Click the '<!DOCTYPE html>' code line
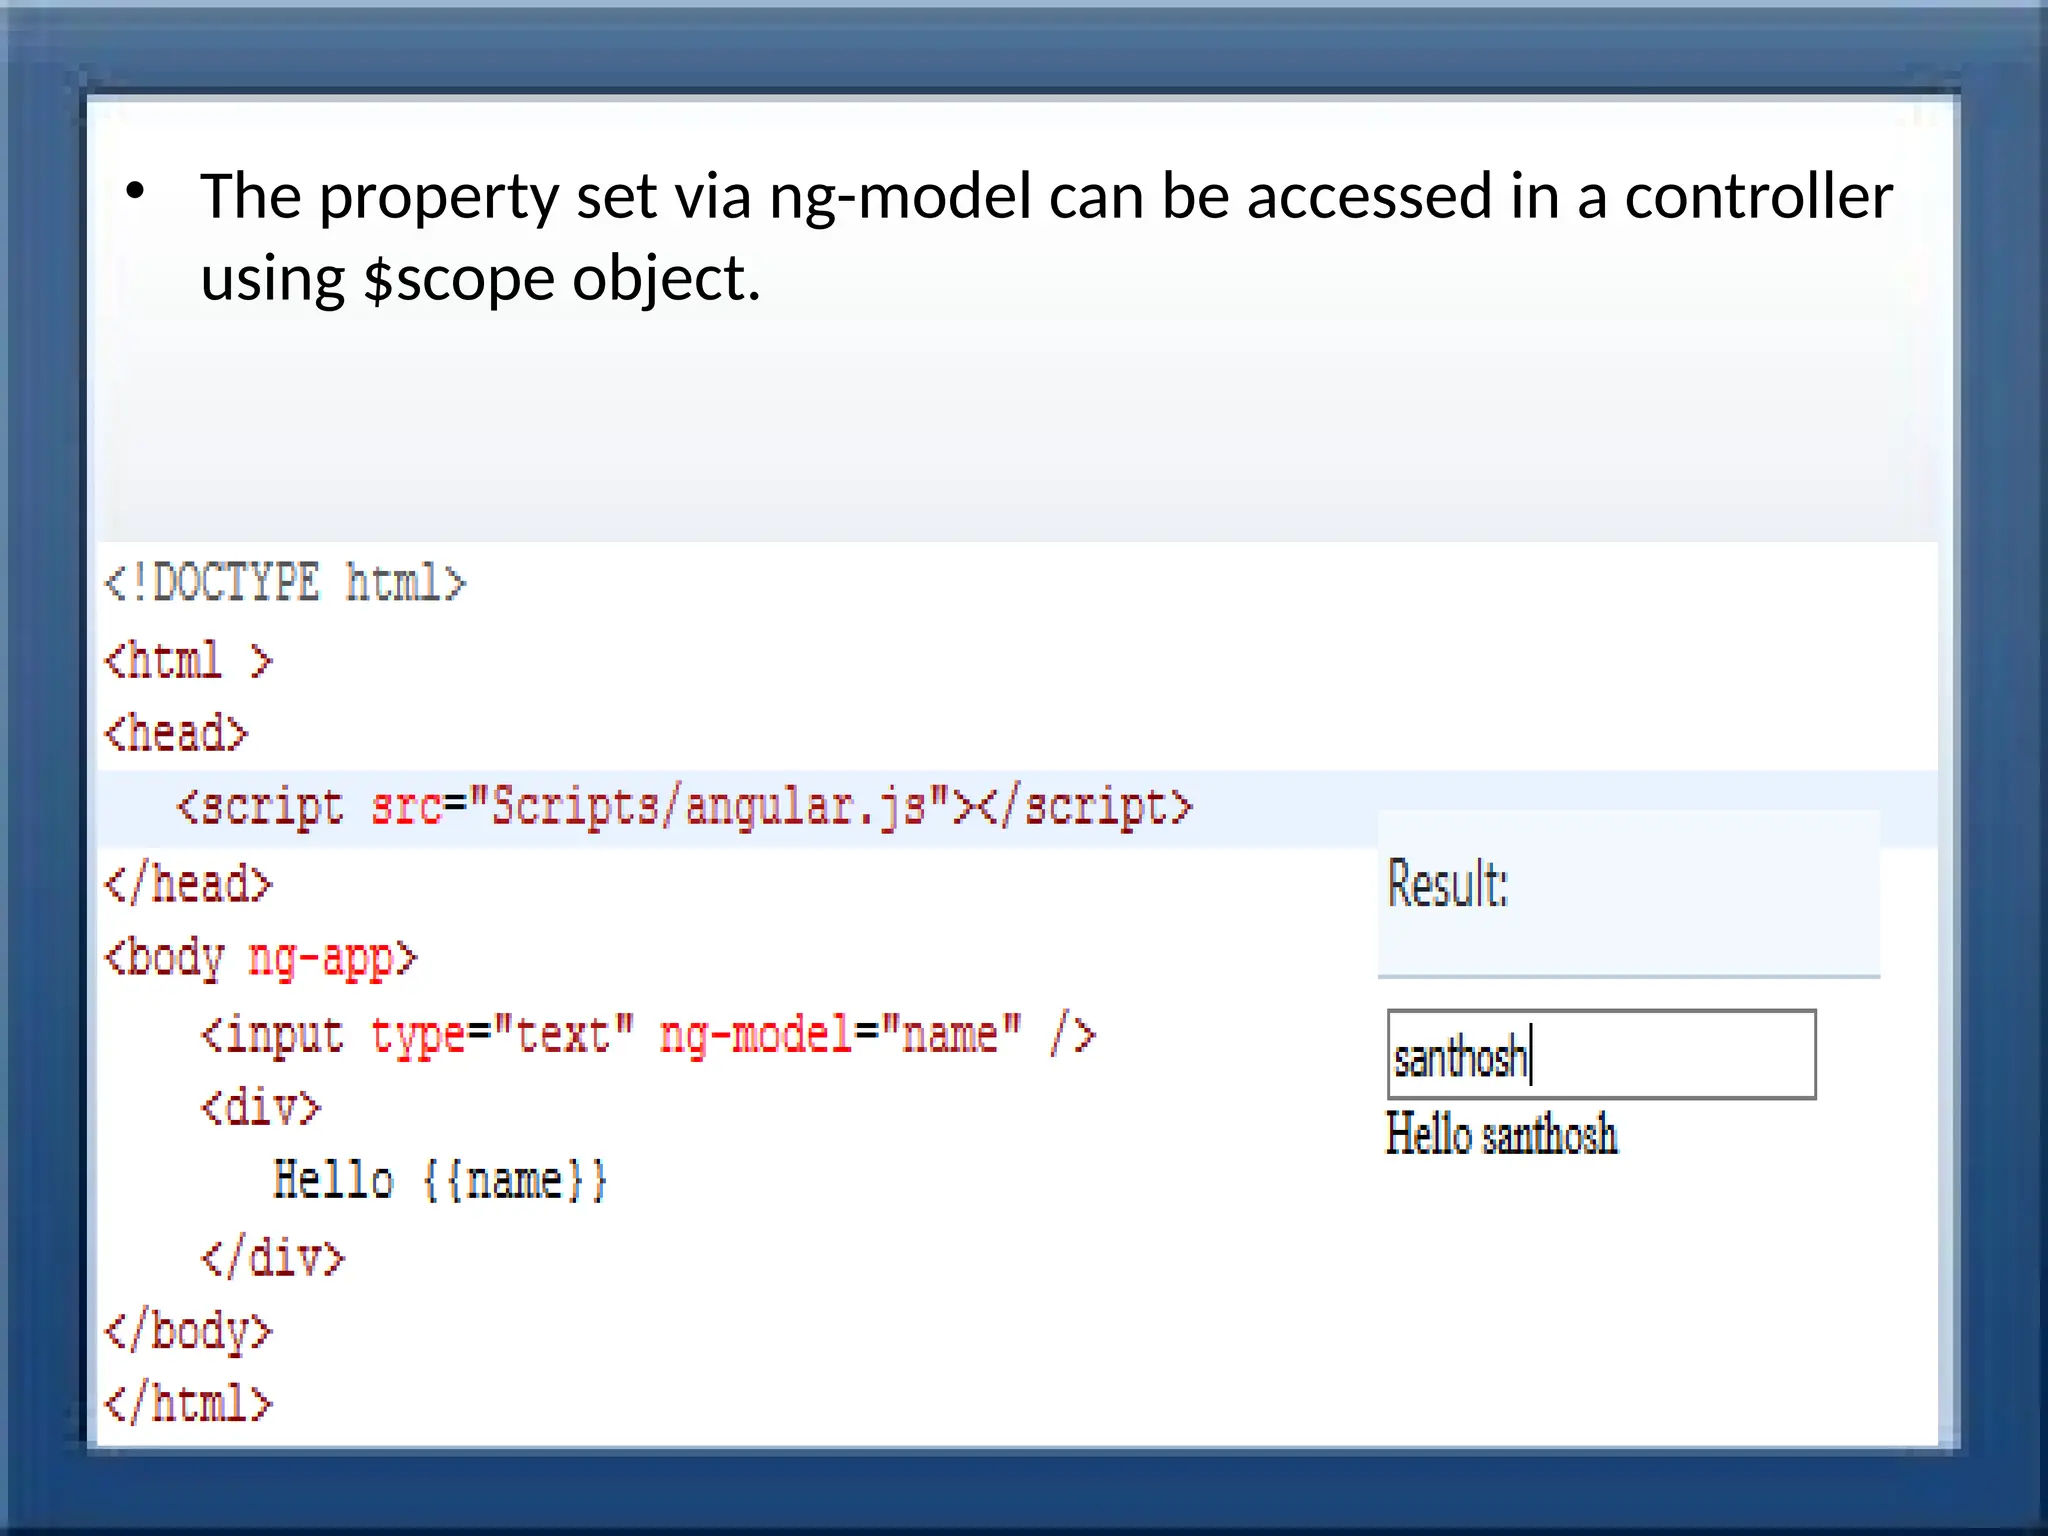This screenshot has height=1536, width=2048. point(285,583)
